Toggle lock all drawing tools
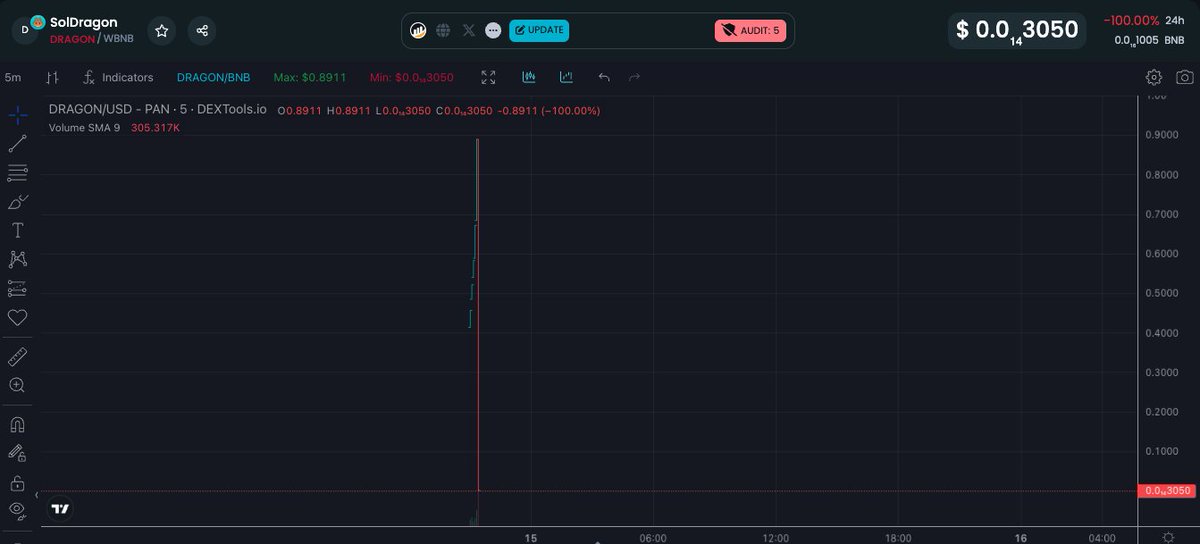 tap(17, 483)
